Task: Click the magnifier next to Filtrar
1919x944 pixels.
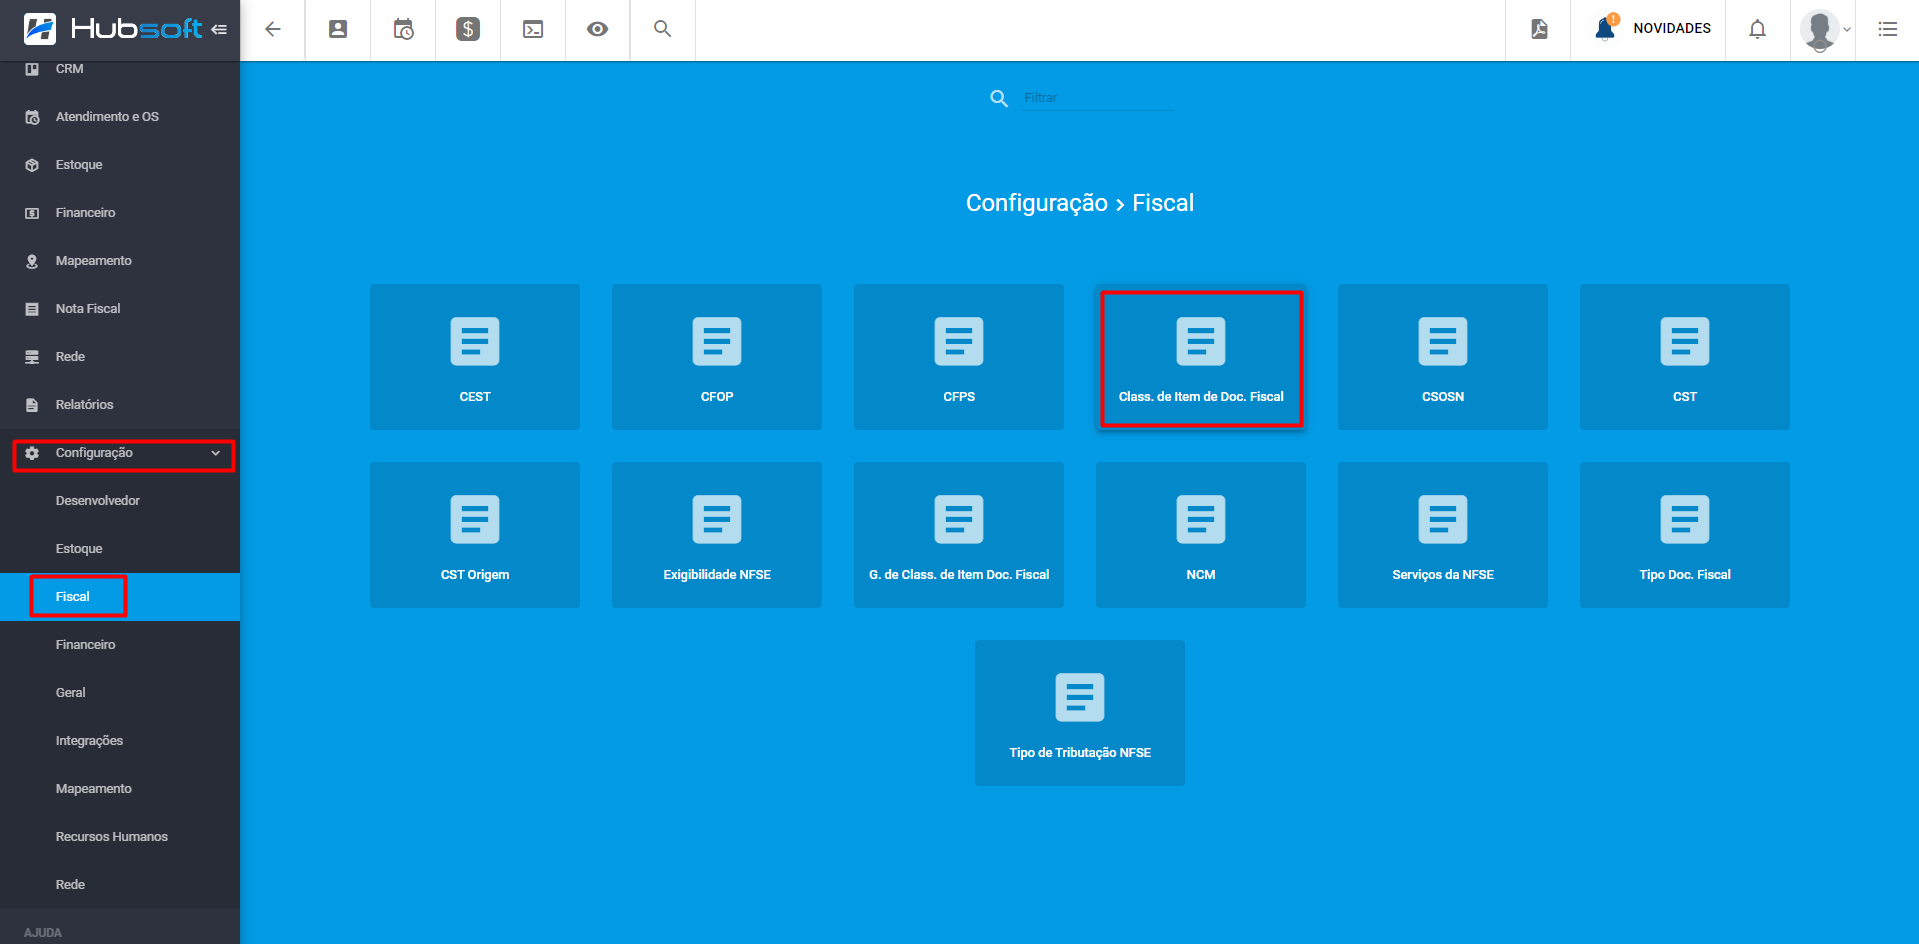Action: (999, 98)
